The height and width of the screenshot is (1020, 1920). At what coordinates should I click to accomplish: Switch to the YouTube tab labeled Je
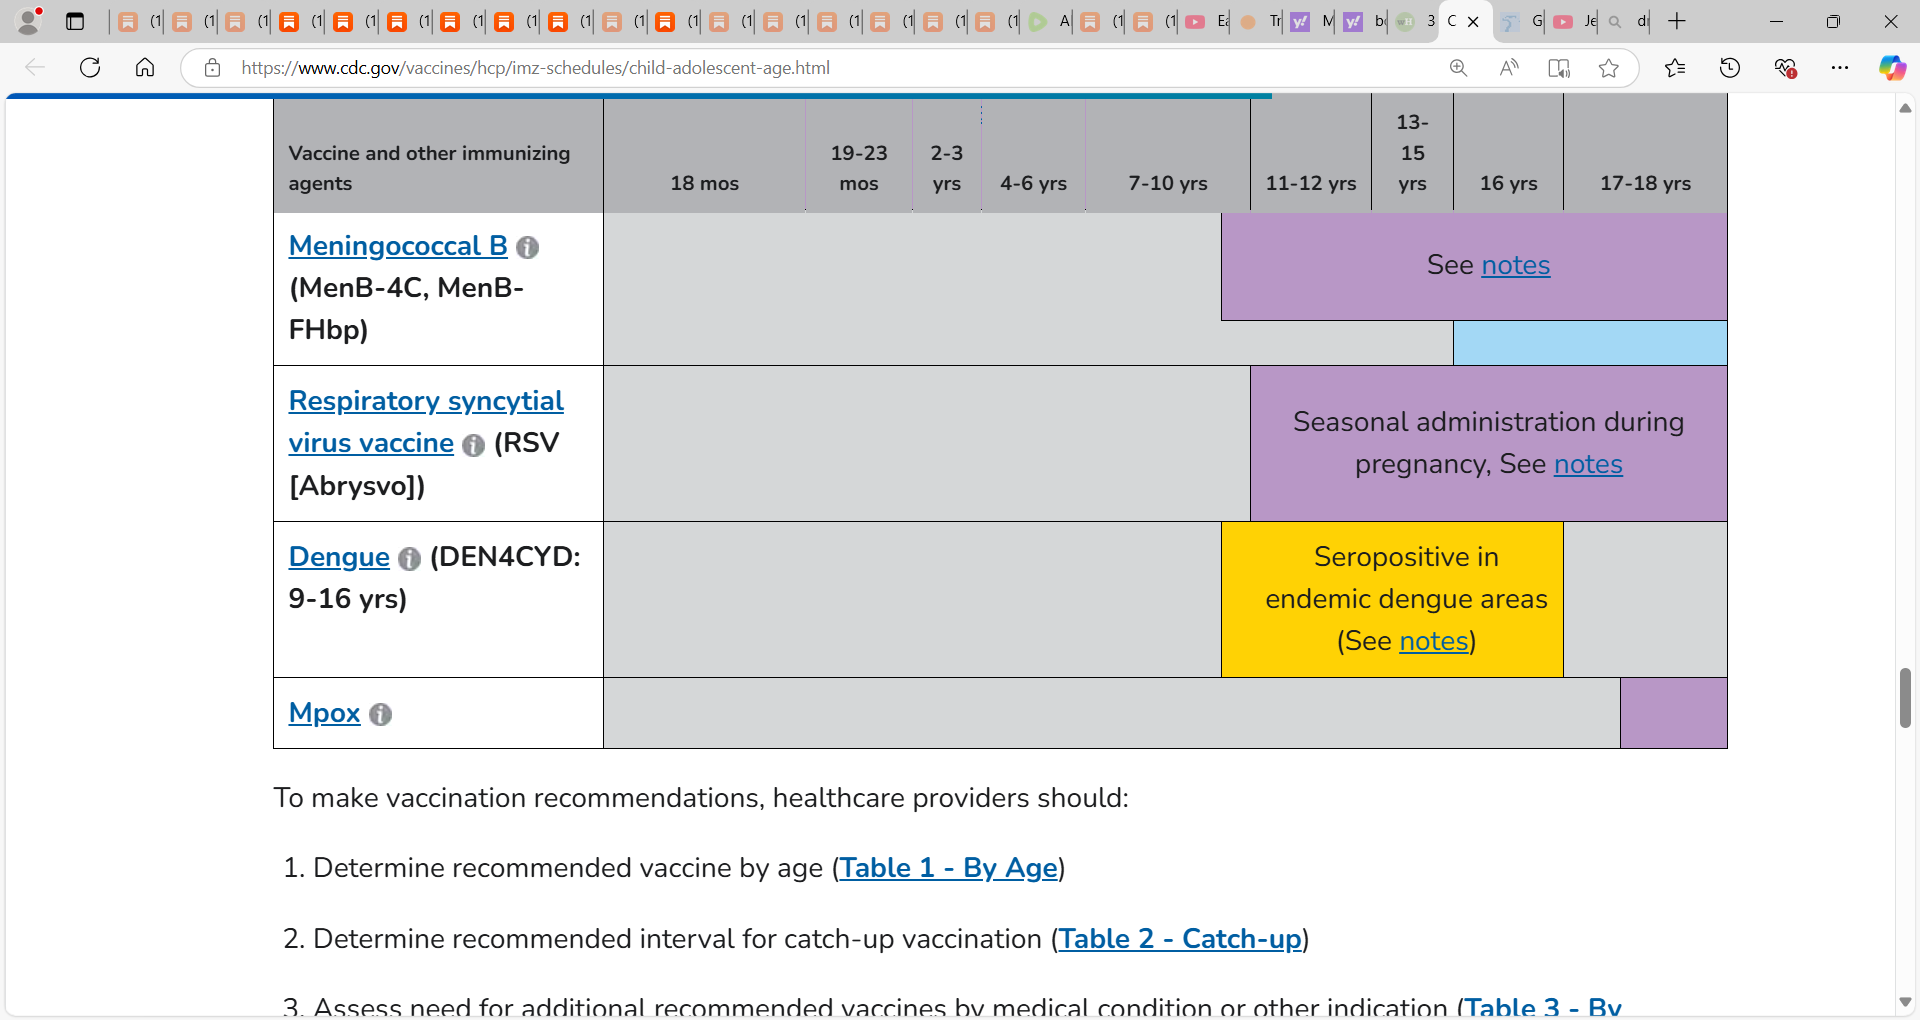(1575, 21)
